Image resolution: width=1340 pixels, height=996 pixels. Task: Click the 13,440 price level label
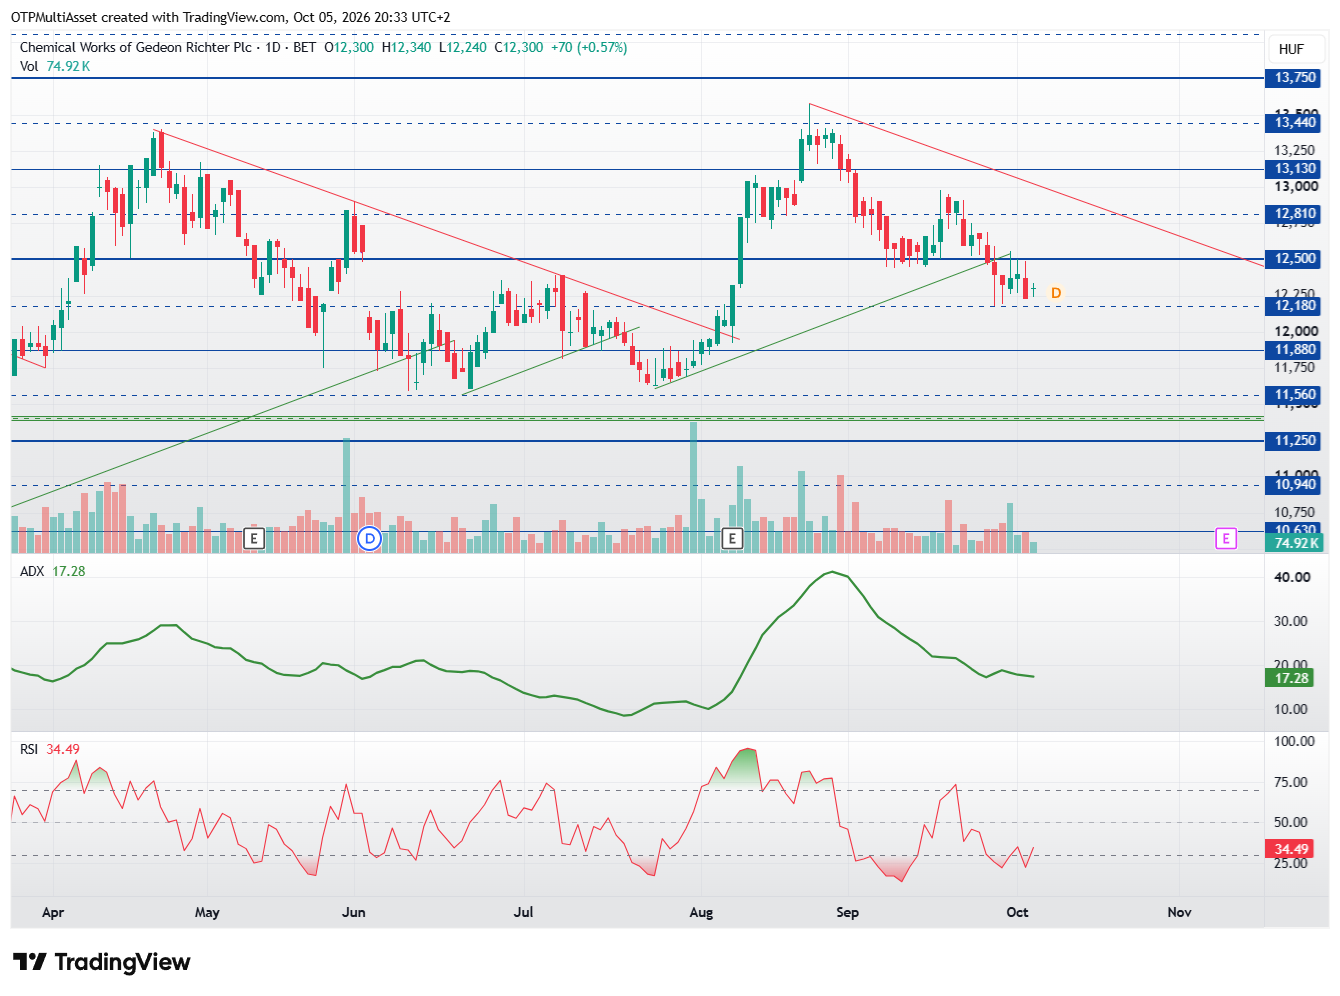pyautogui.click(x=1295, y=122)
